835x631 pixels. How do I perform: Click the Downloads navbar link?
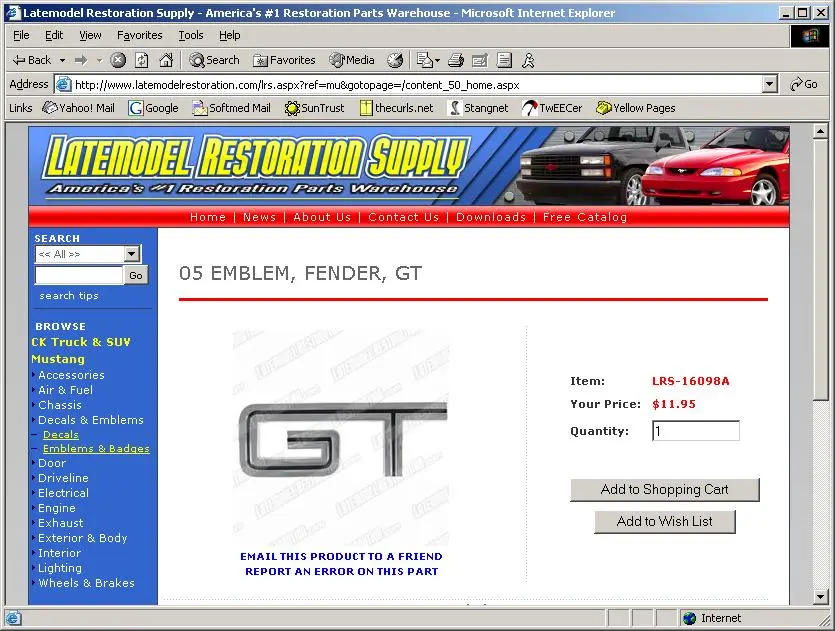click(x=491, y=217)
